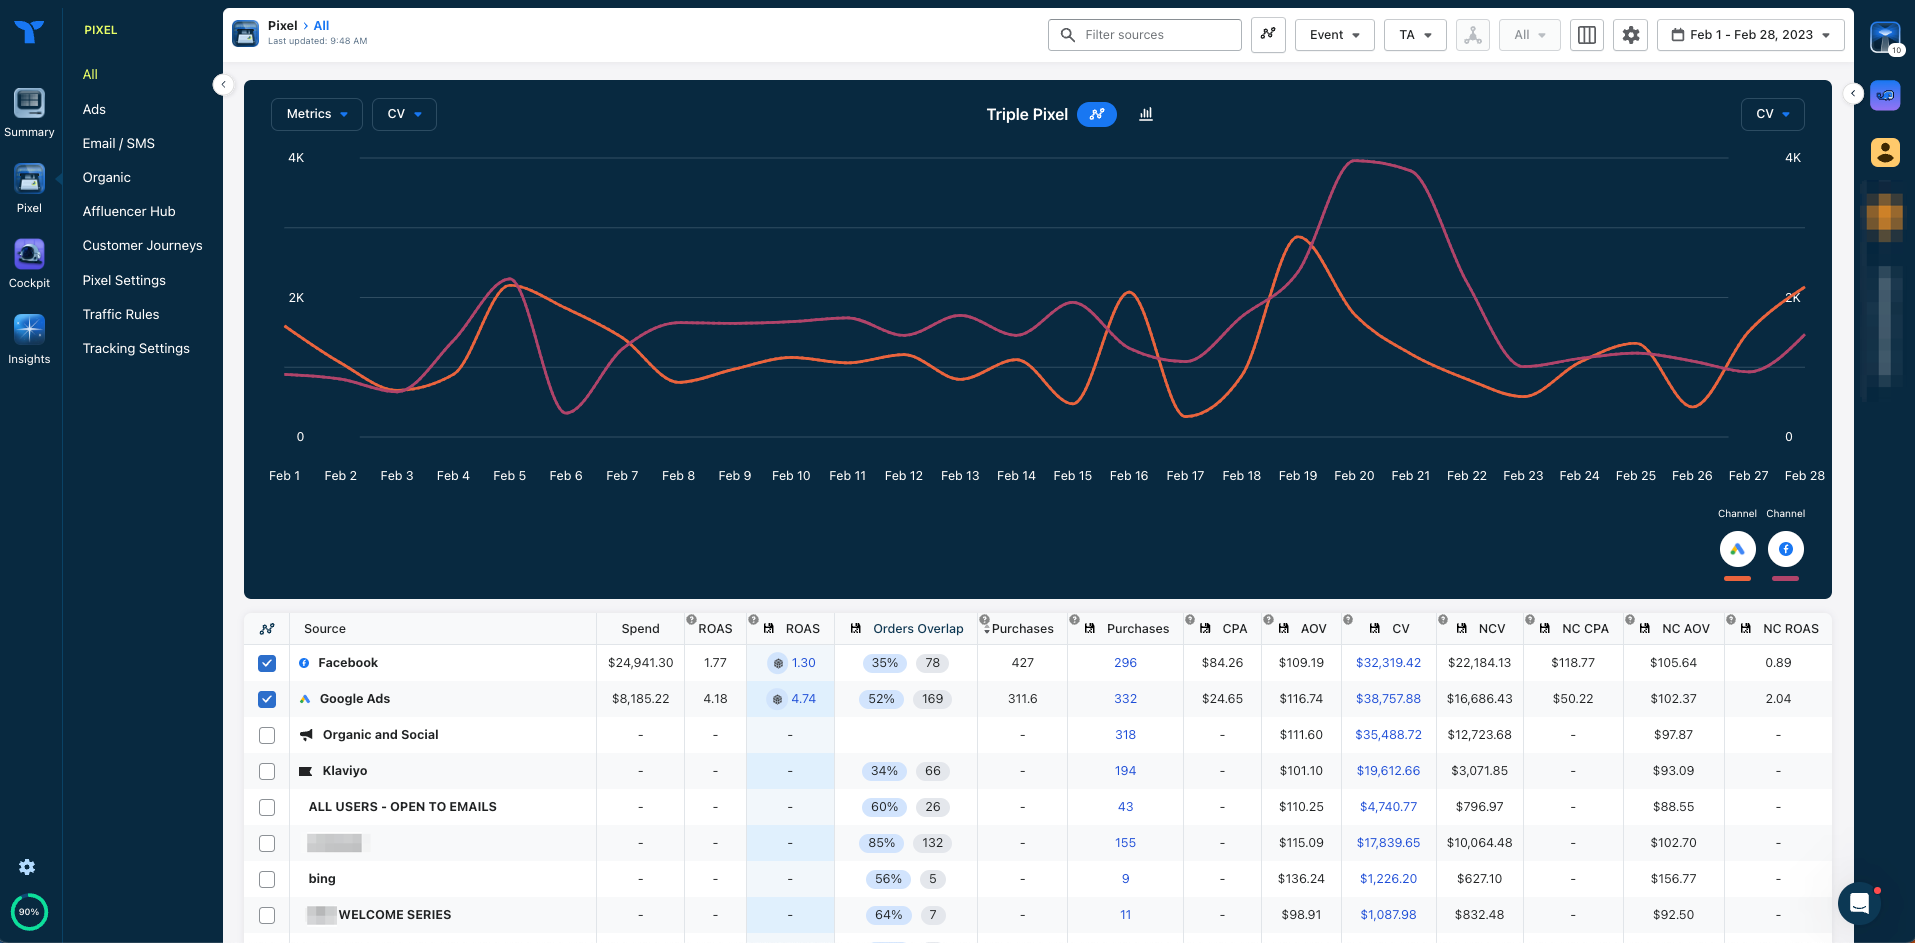The width and height of the screenshot is (1915, 943).
Task: Click the journey/attribution node icon in toolbar
Action: [1472, 34]
